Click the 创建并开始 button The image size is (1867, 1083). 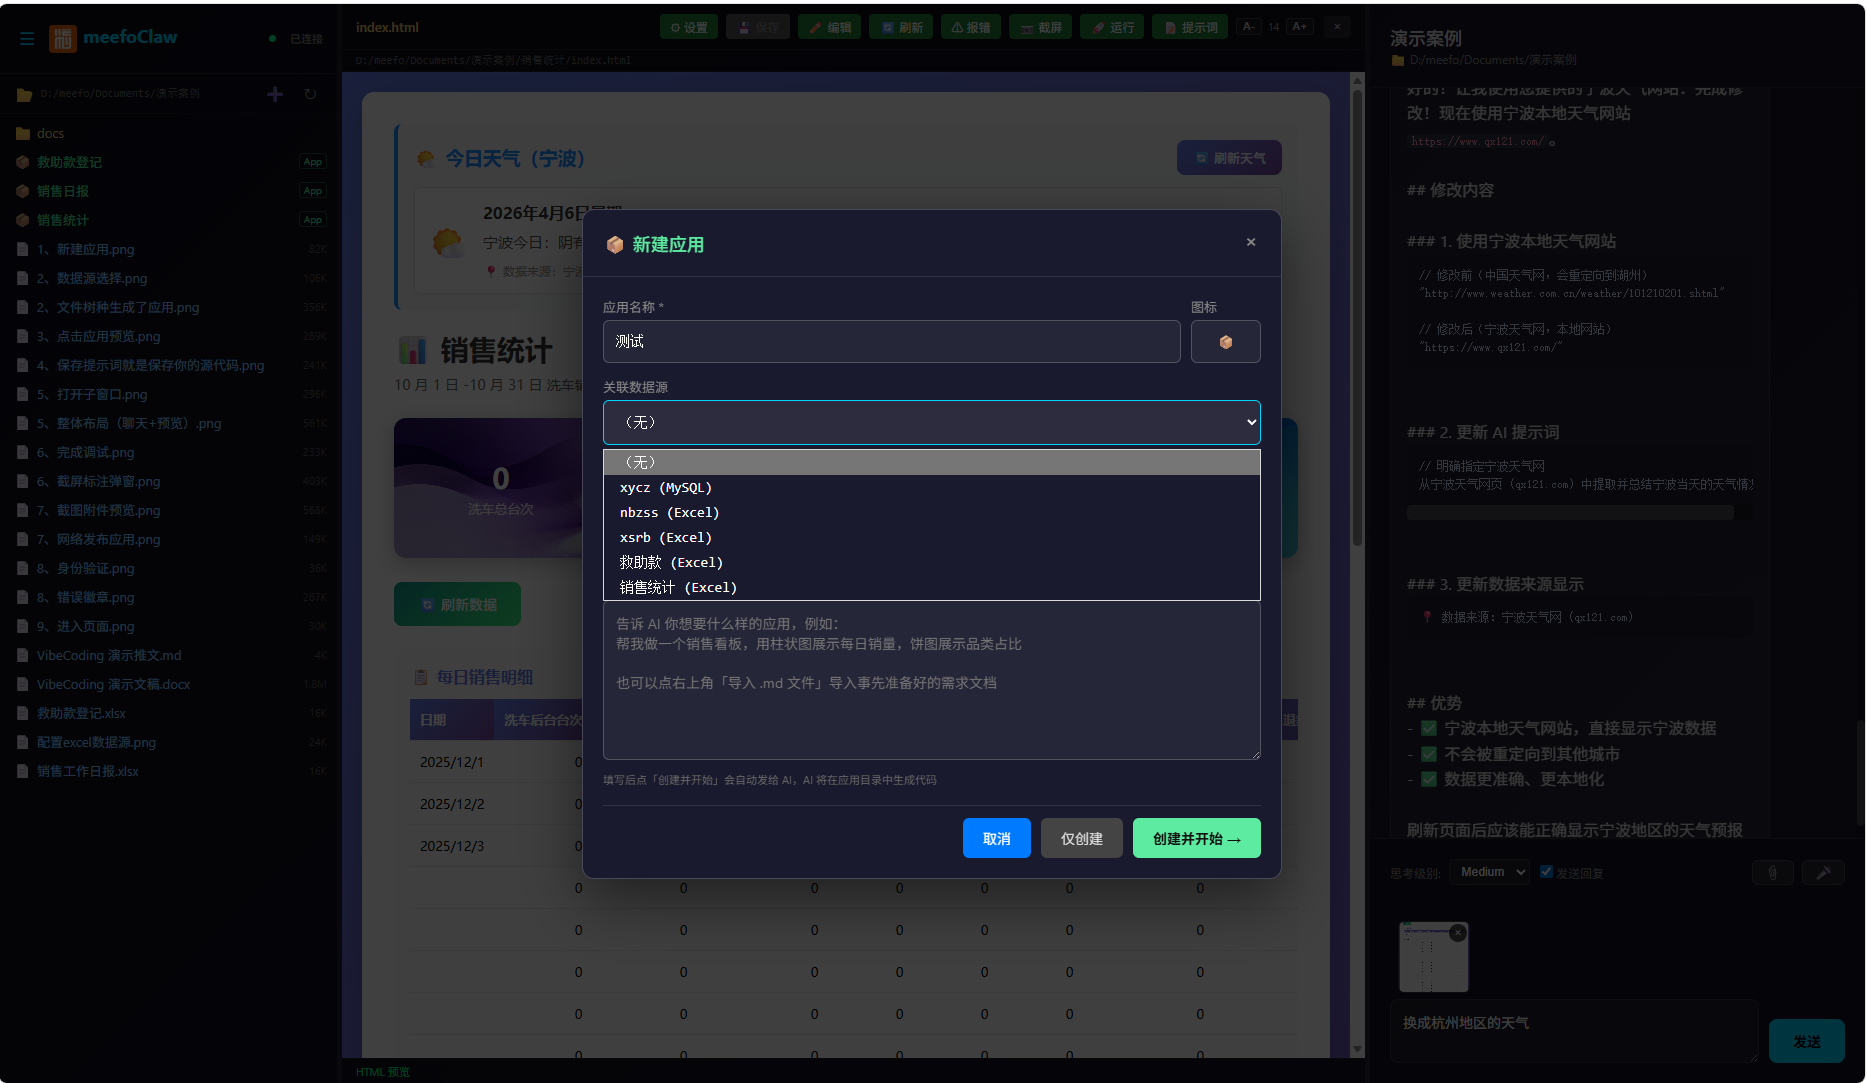[1196, 838]
